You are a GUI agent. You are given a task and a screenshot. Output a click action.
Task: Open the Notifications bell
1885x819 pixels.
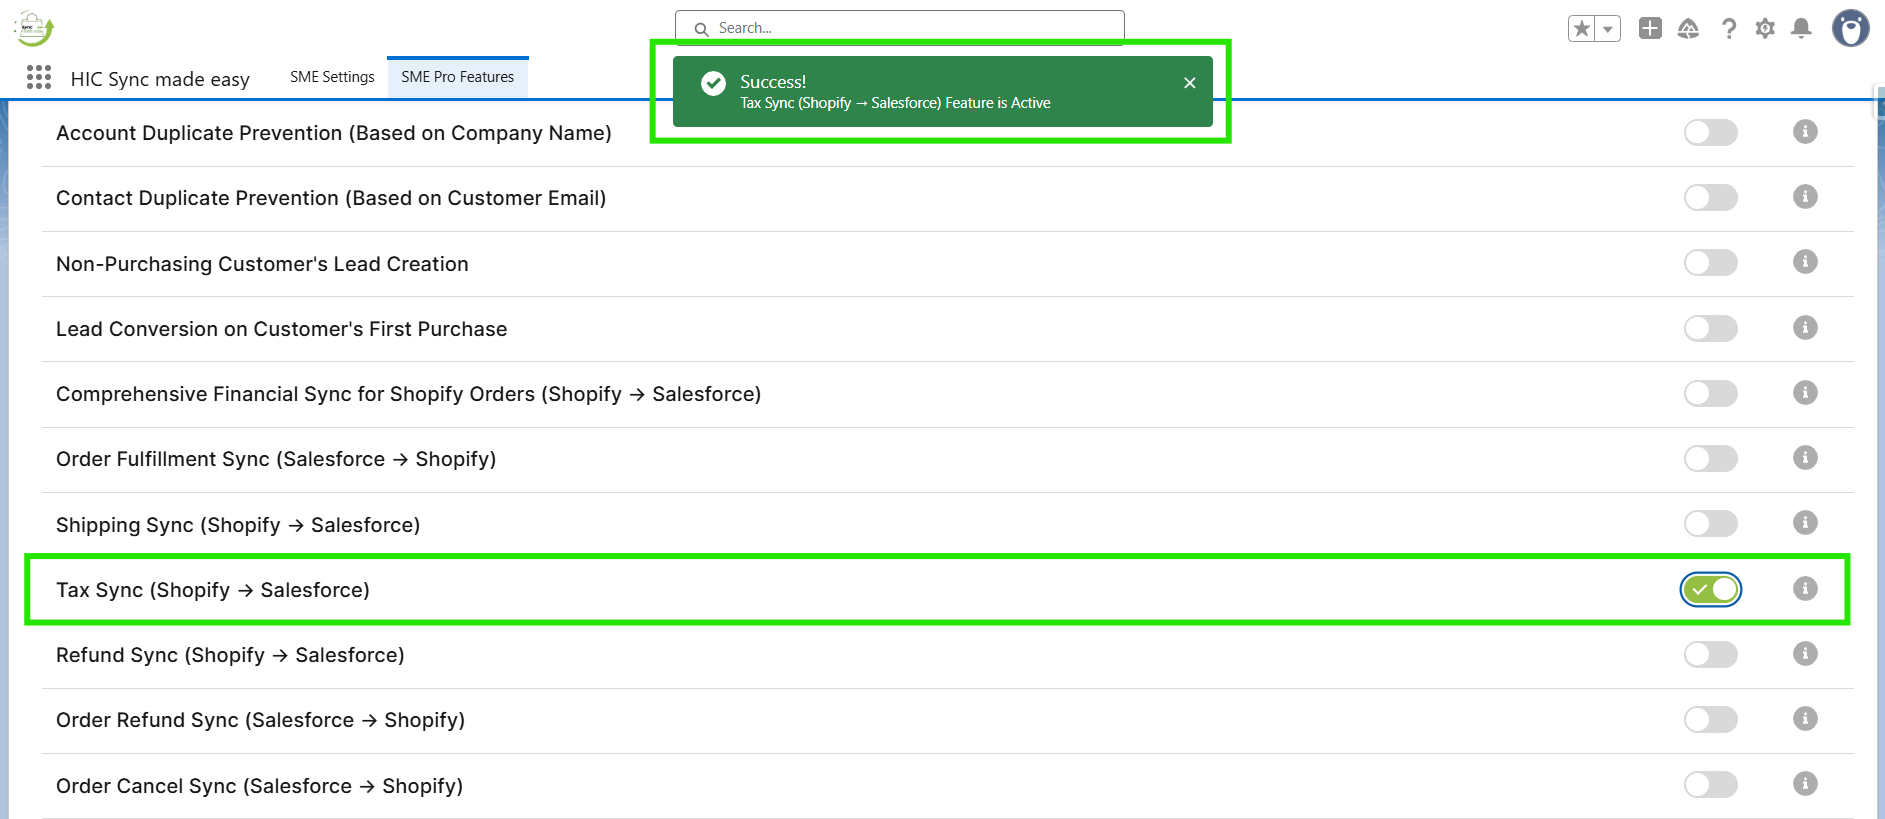tap(1801, 28)
